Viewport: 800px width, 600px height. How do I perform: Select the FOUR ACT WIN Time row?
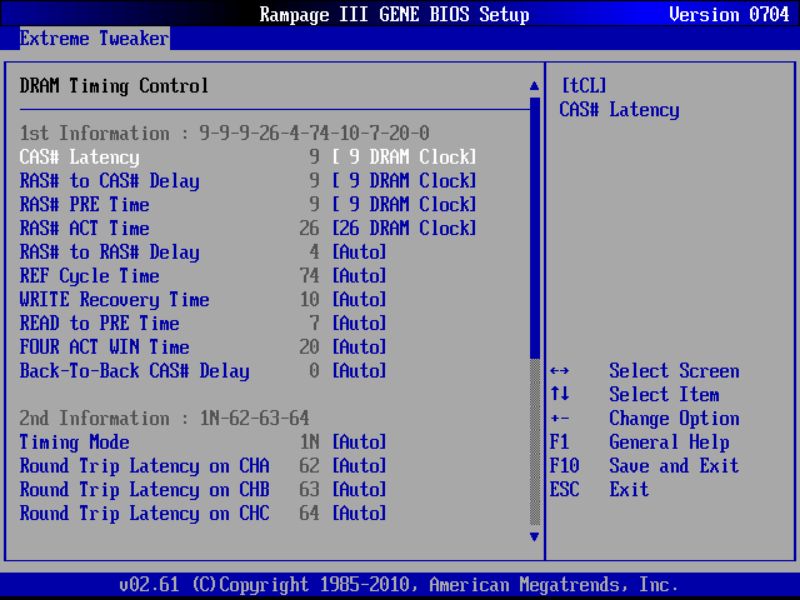[104, 347]
